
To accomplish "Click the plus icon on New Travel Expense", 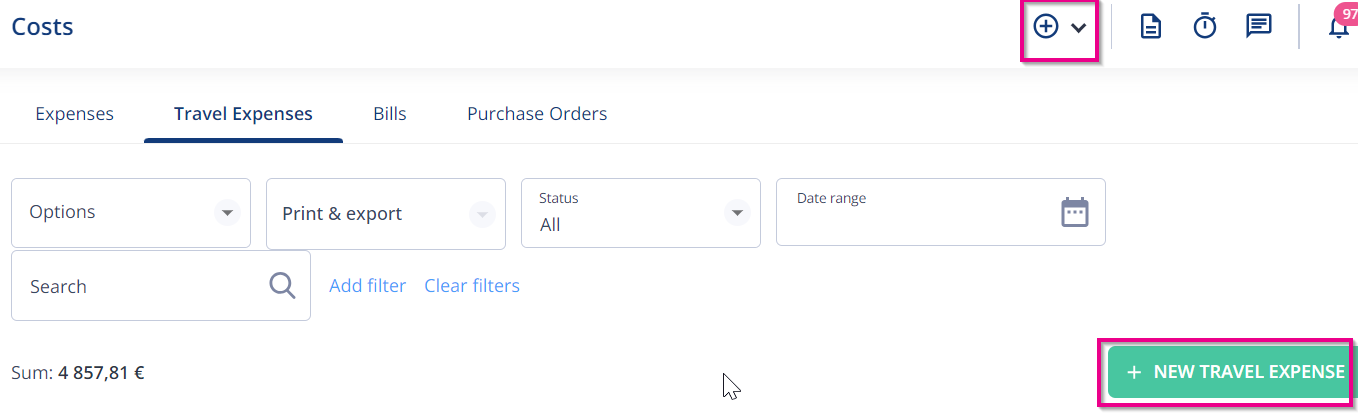I will point(1133,372).
